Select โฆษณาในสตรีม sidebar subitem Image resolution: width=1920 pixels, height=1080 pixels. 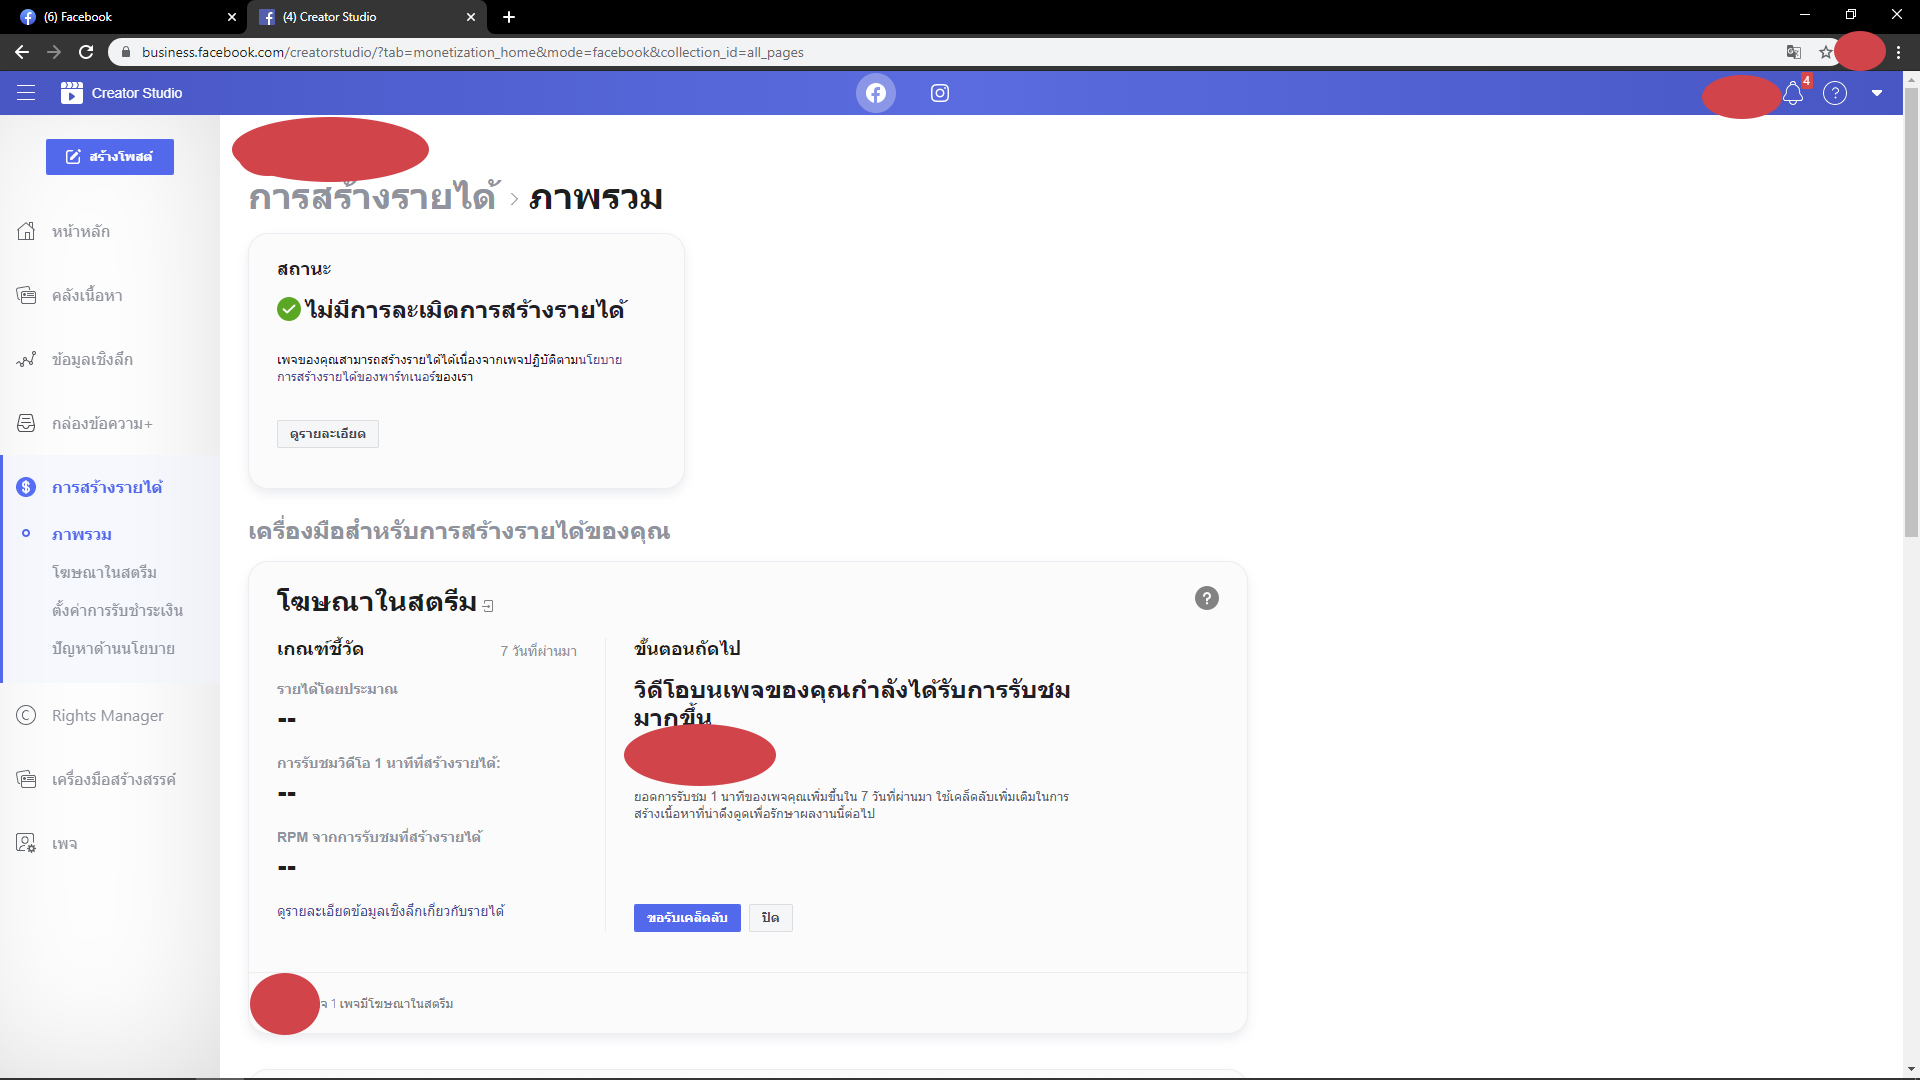pyautogui.click(x=104, y=572)
